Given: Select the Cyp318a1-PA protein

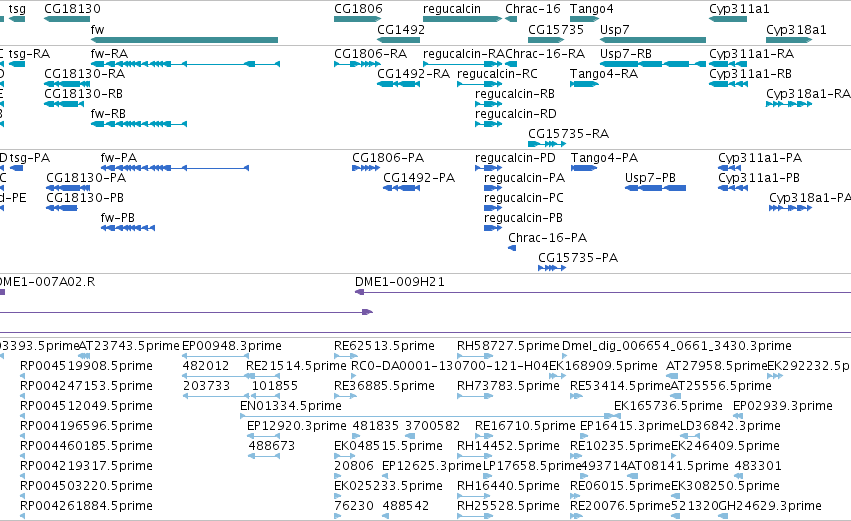Looking at the screenshot, I should (x=790, y=208).
